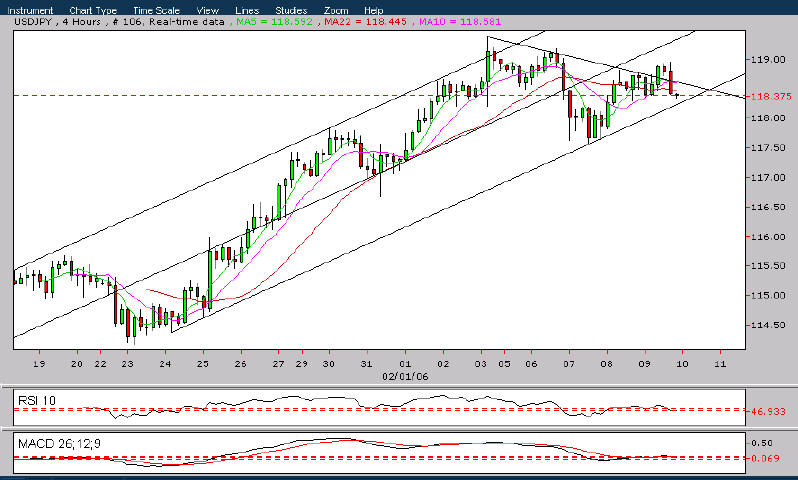Click date axis label 03
Image resolution: width=798 pixels, height=480 pixels.
[x=480, y=364]
